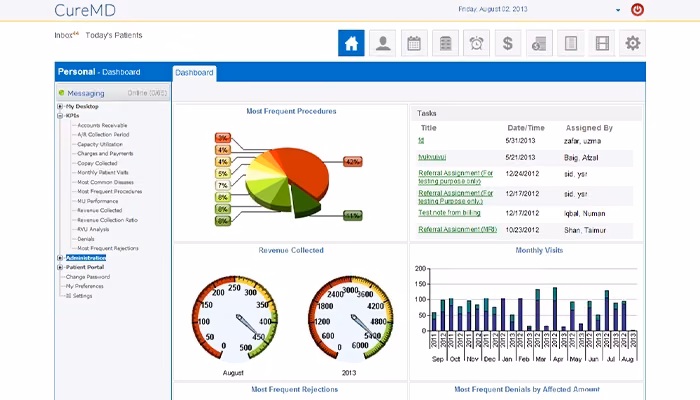Click the green Messaging status icon
Image resolution: width=700 pixels, height=400 pixels.
62,93
